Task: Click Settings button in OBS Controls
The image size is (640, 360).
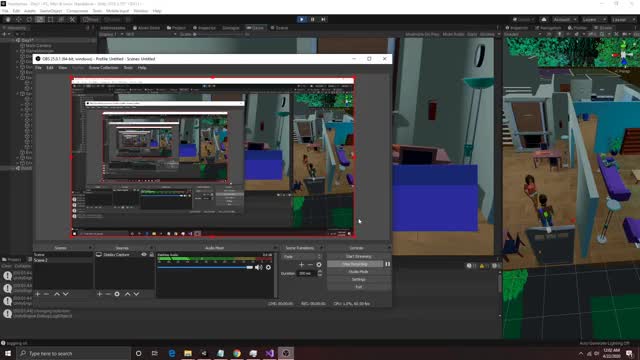Action: [x=358, y=279]
